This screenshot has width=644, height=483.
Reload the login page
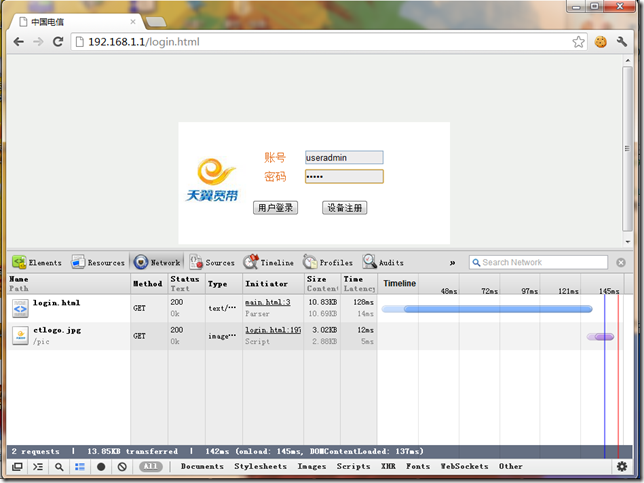coord(58,41)
